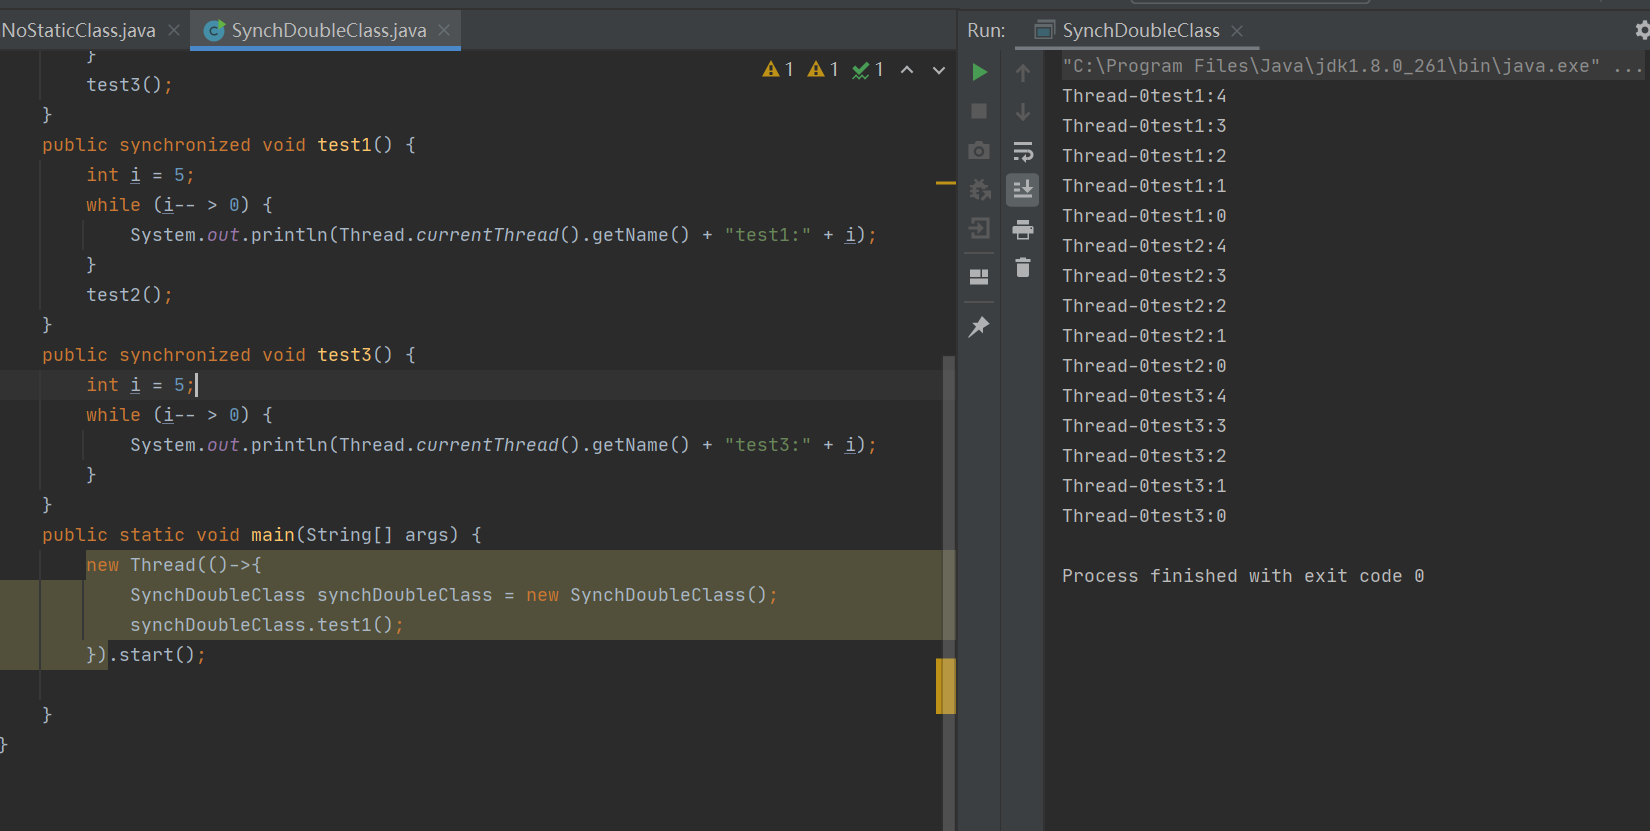This screenshot has height=831, width=1650.
Task: Click the Dump Threads camera icon
Action: 979,150
